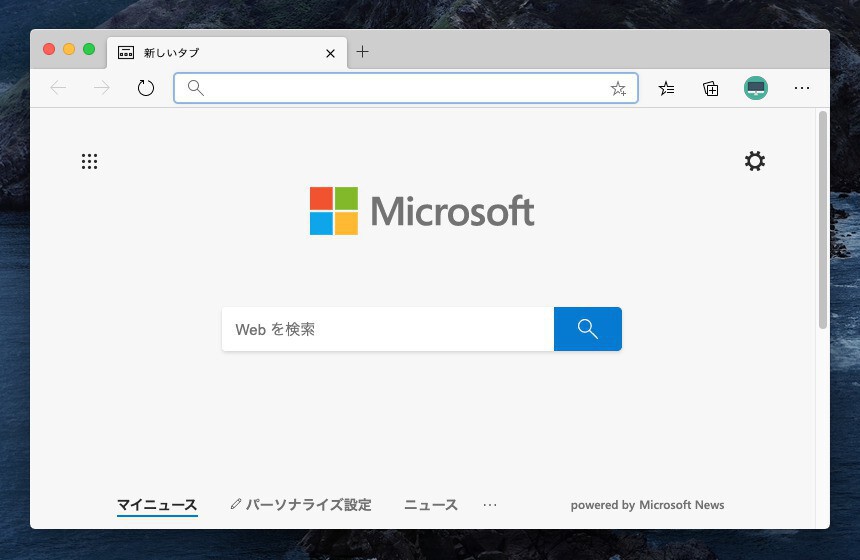Open page settings gear icon

point(755,161)
